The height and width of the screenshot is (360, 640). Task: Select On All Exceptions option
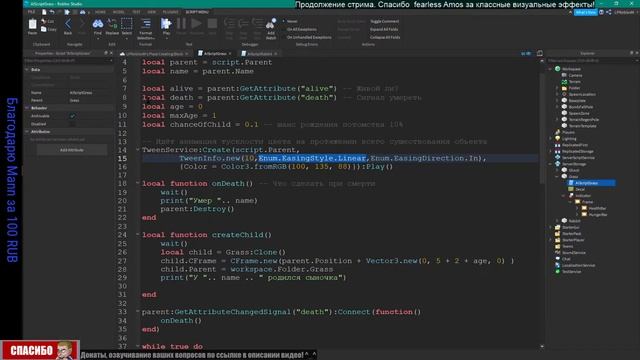pyautogui.click(x=301, y=29)
